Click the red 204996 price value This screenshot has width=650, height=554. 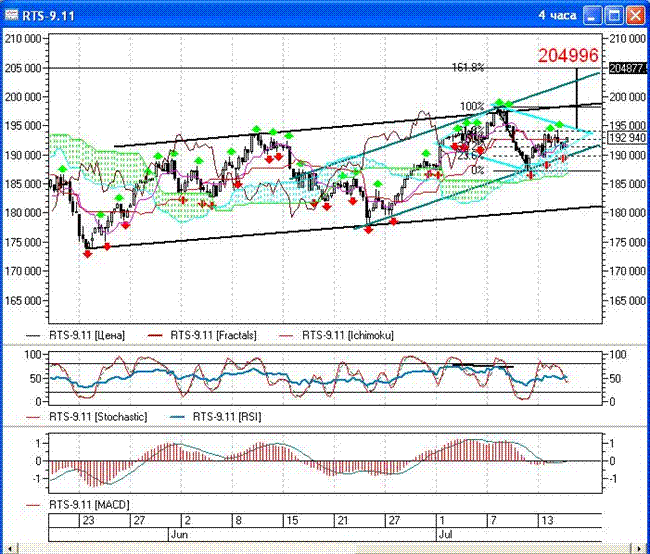point(568,56)
